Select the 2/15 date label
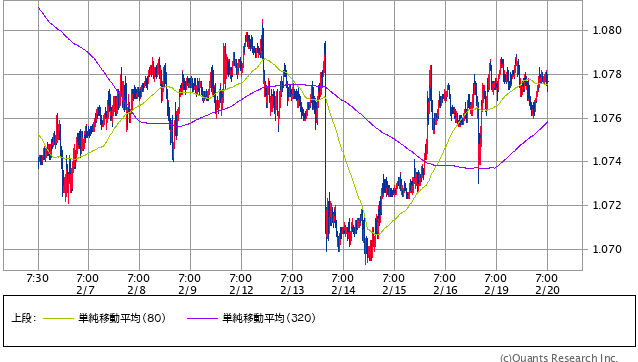 (394, 290)
